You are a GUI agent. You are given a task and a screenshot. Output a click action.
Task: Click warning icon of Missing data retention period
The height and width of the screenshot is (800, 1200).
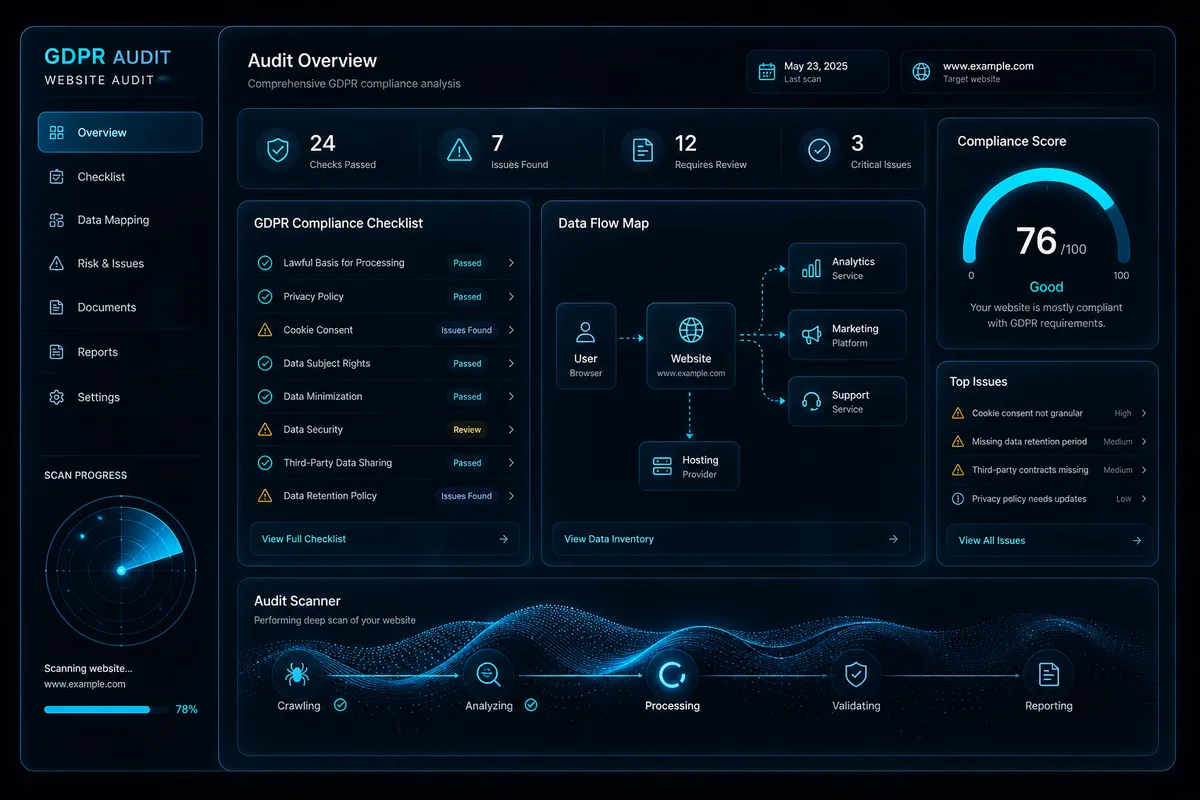click(957, 441)
